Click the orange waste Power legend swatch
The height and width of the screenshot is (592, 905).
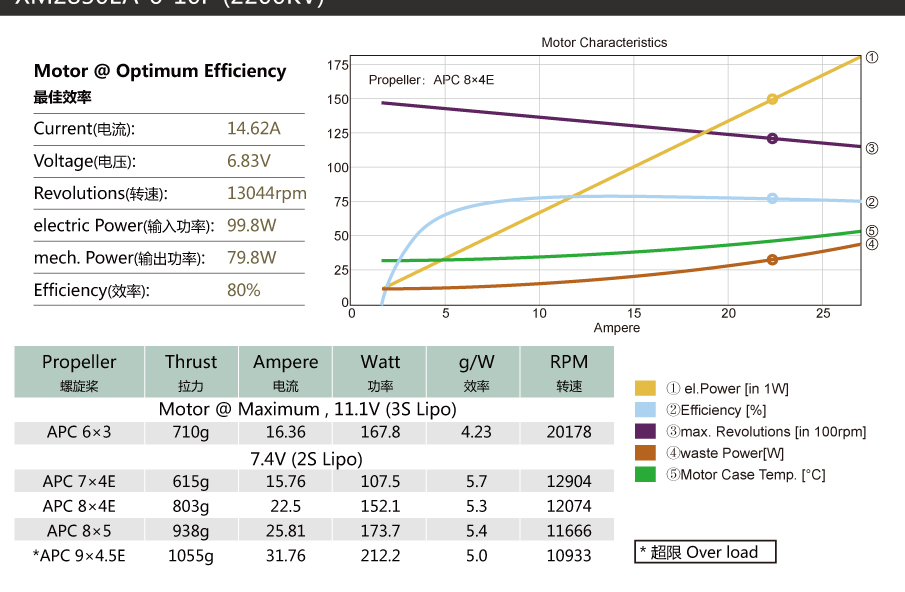(645, 452)
